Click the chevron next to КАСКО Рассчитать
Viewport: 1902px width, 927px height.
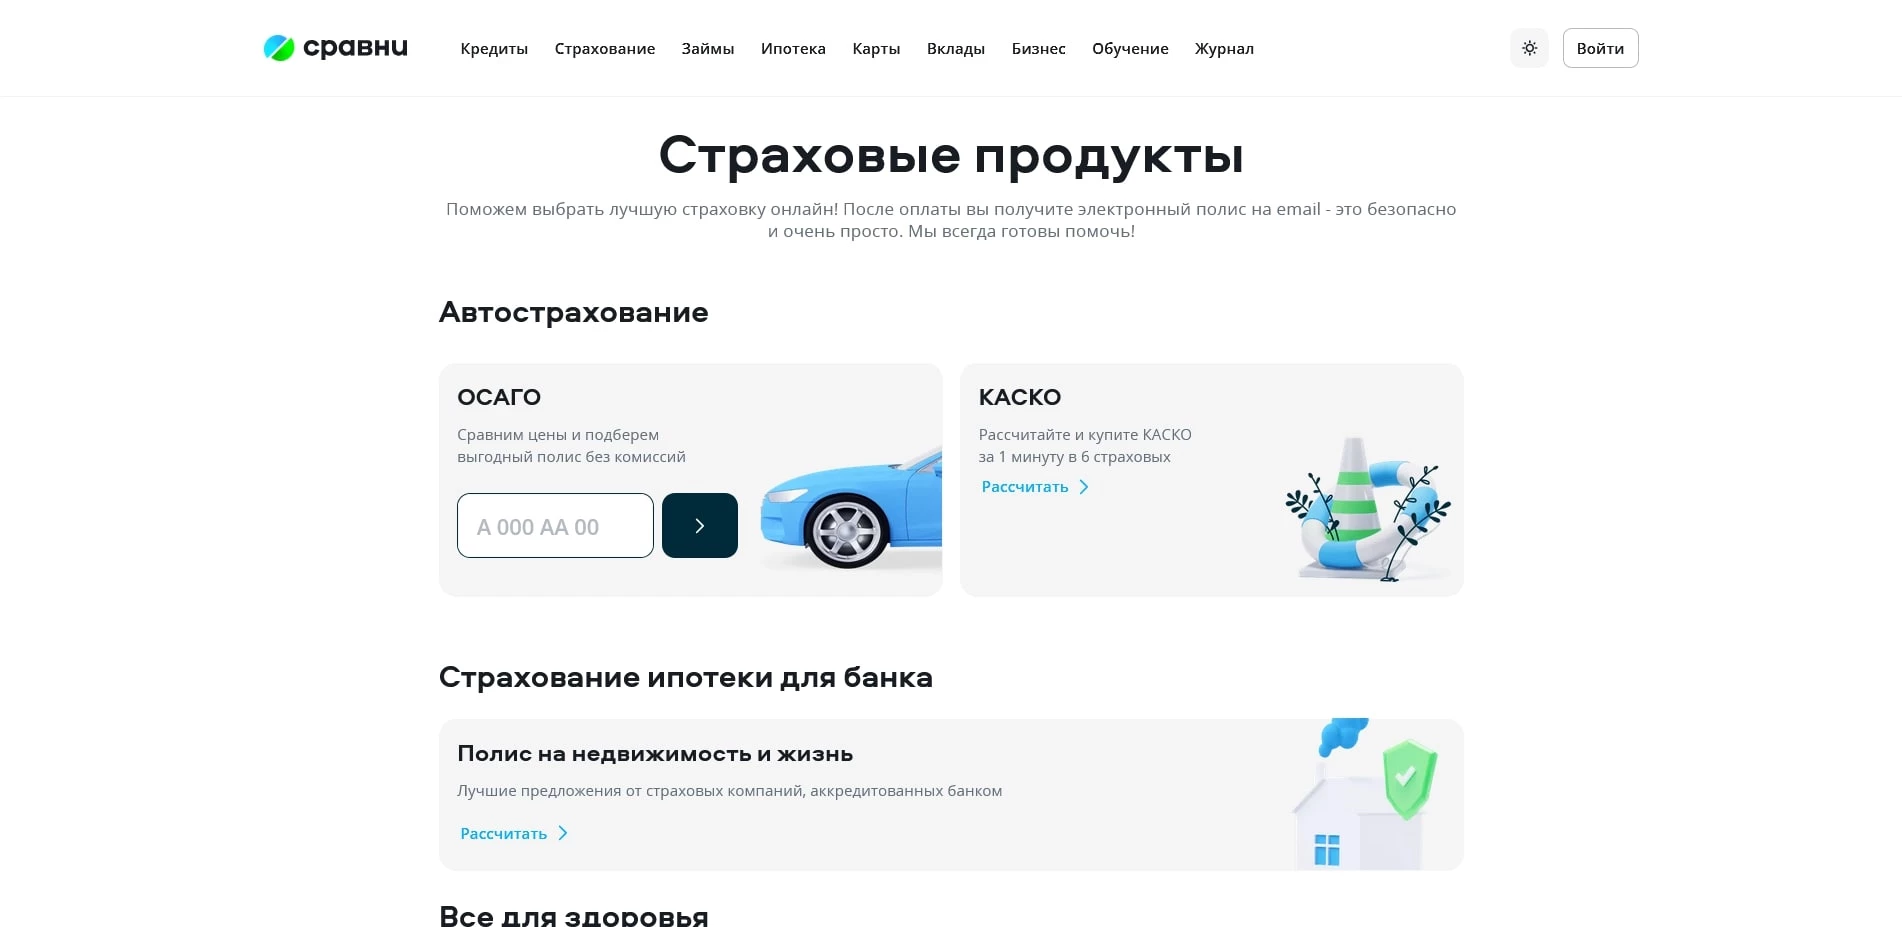(1084, 487)
